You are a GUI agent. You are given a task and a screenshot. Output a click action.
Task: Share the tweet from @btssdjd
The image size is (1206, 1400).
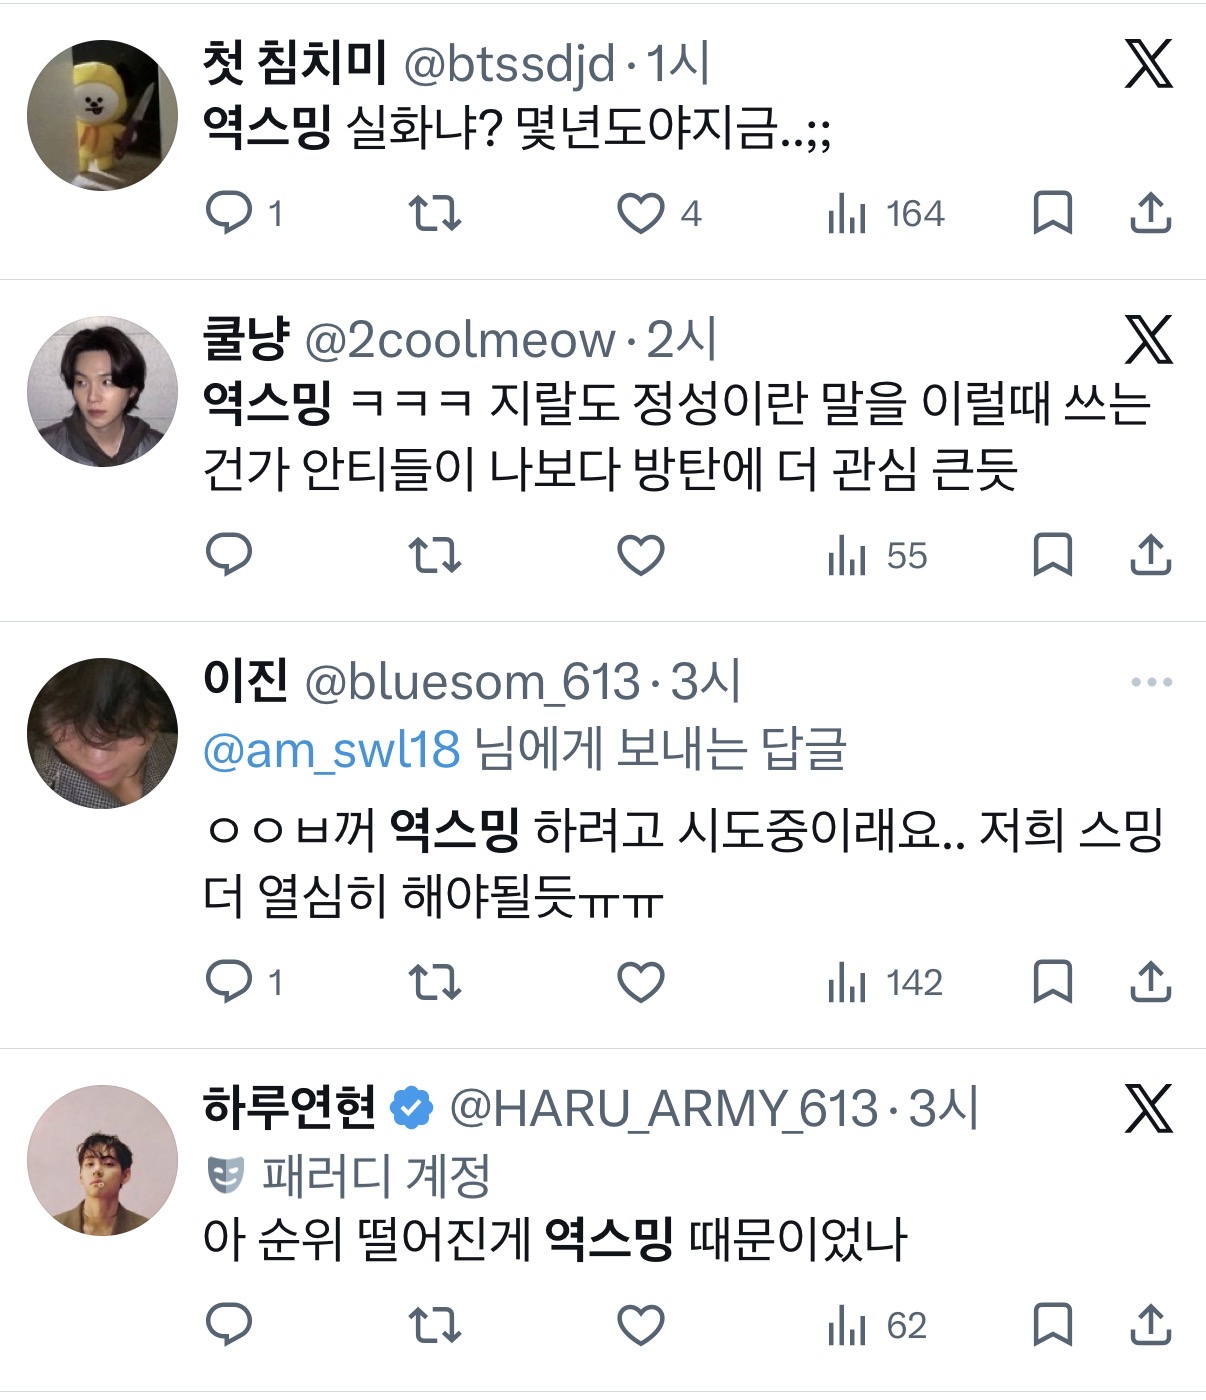click(1150, 213)
